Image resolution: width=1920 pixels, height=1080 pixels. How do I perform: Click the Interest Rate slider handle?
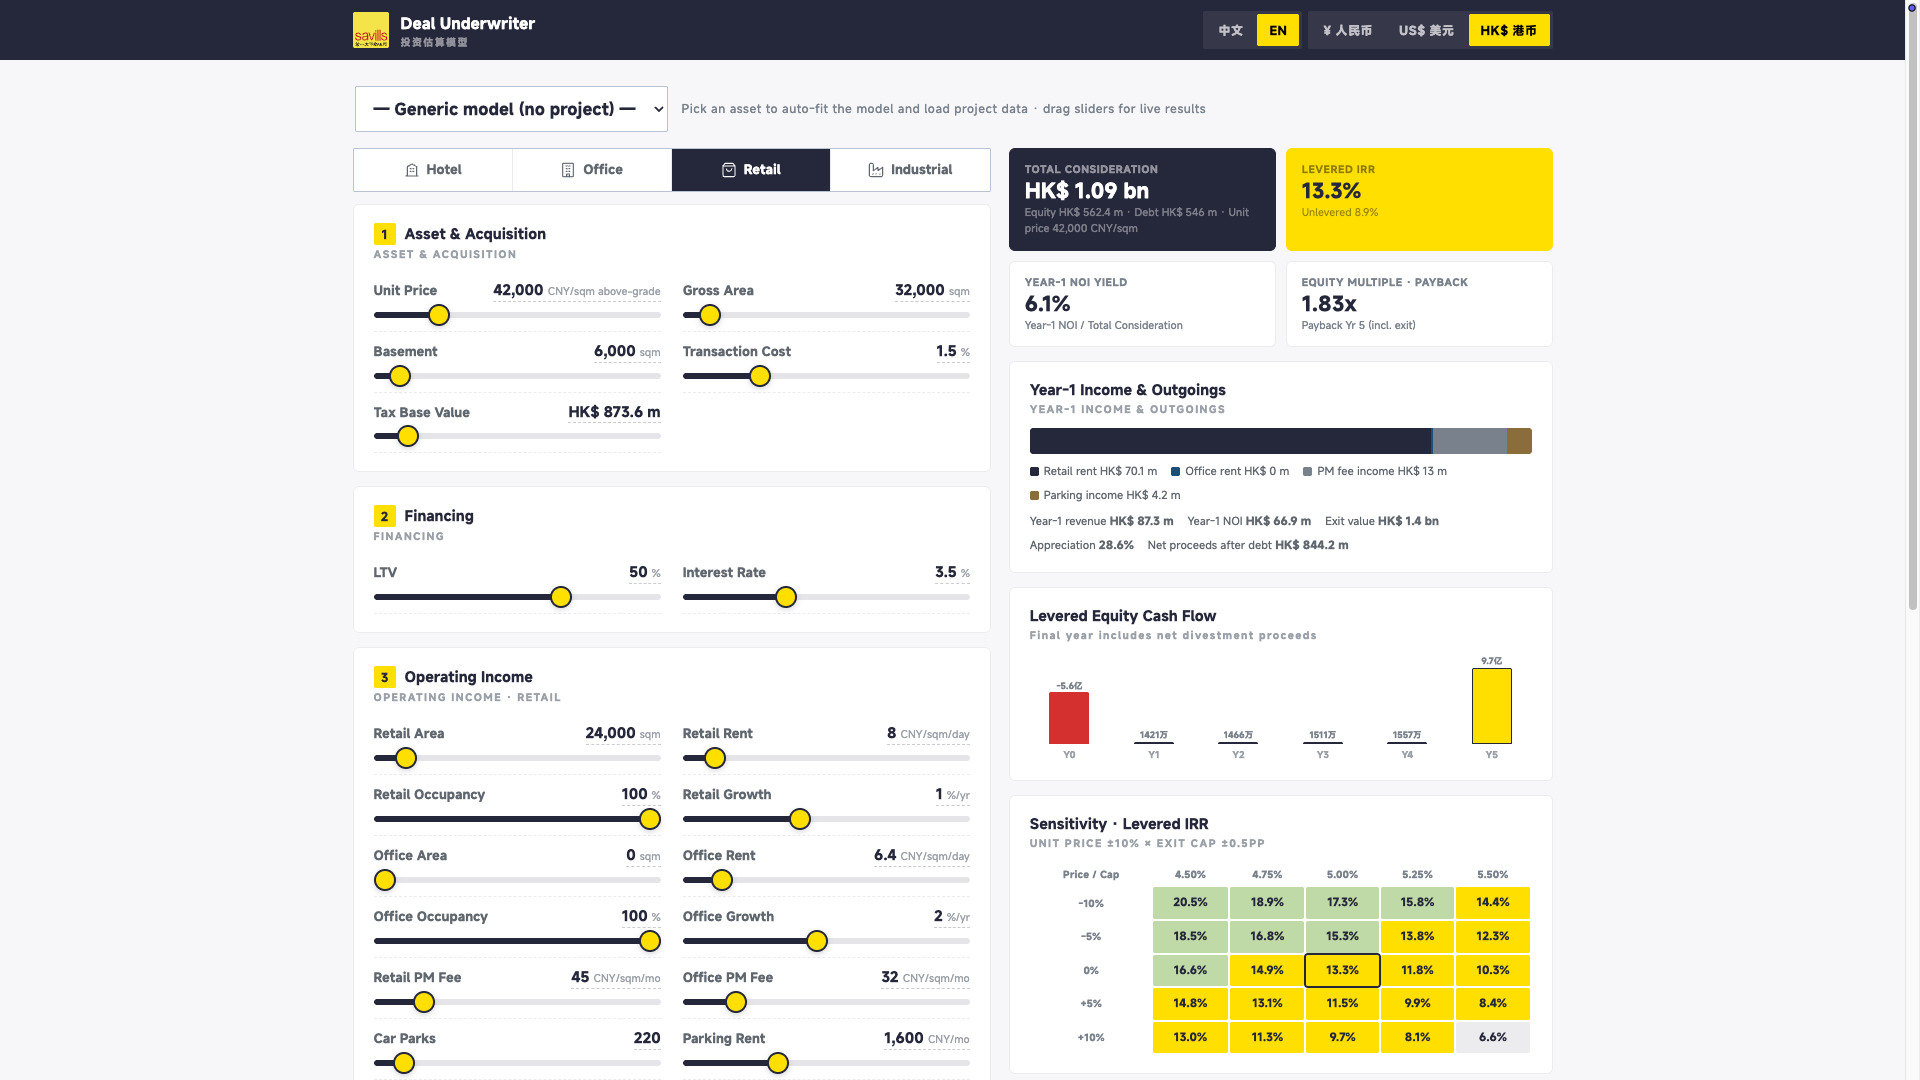click(786, 597)
